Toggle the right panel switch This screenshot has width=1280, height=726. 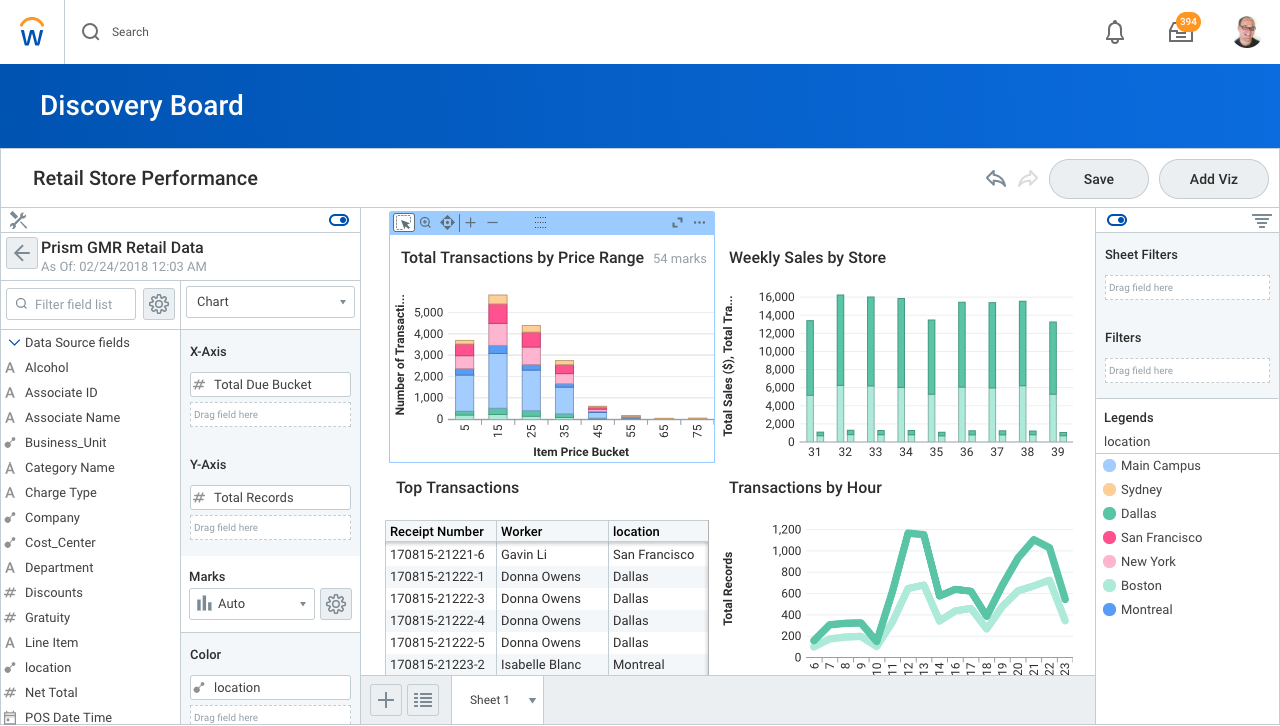[1117, 220]
